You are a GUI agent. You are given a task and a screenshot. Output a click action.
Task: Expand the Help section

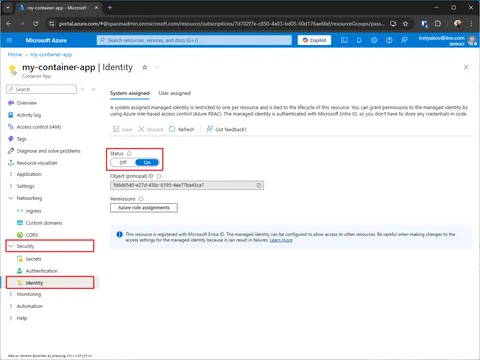pyautogui.click(x=11, y=318)
